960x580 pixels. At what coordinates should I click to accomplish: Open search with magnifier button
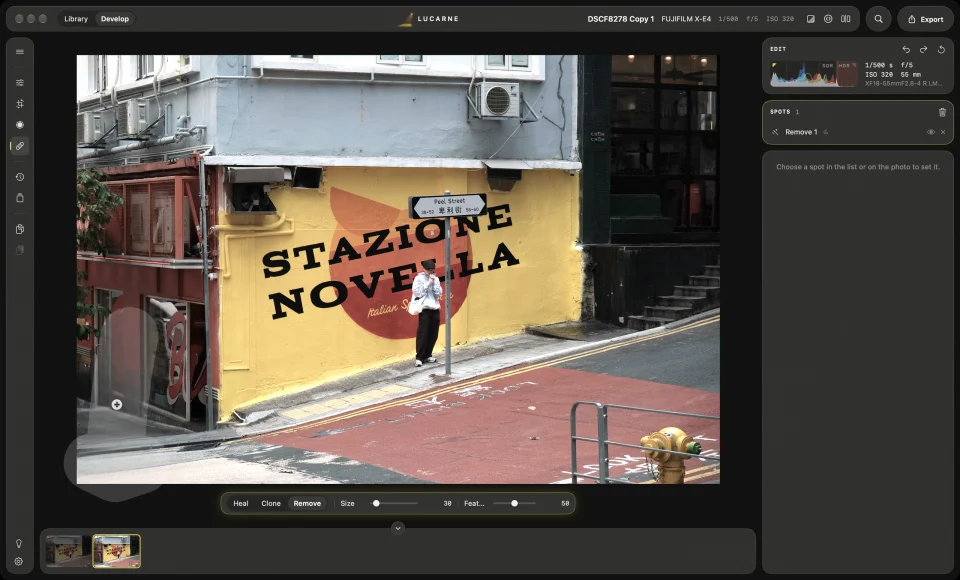coord(879,19)
